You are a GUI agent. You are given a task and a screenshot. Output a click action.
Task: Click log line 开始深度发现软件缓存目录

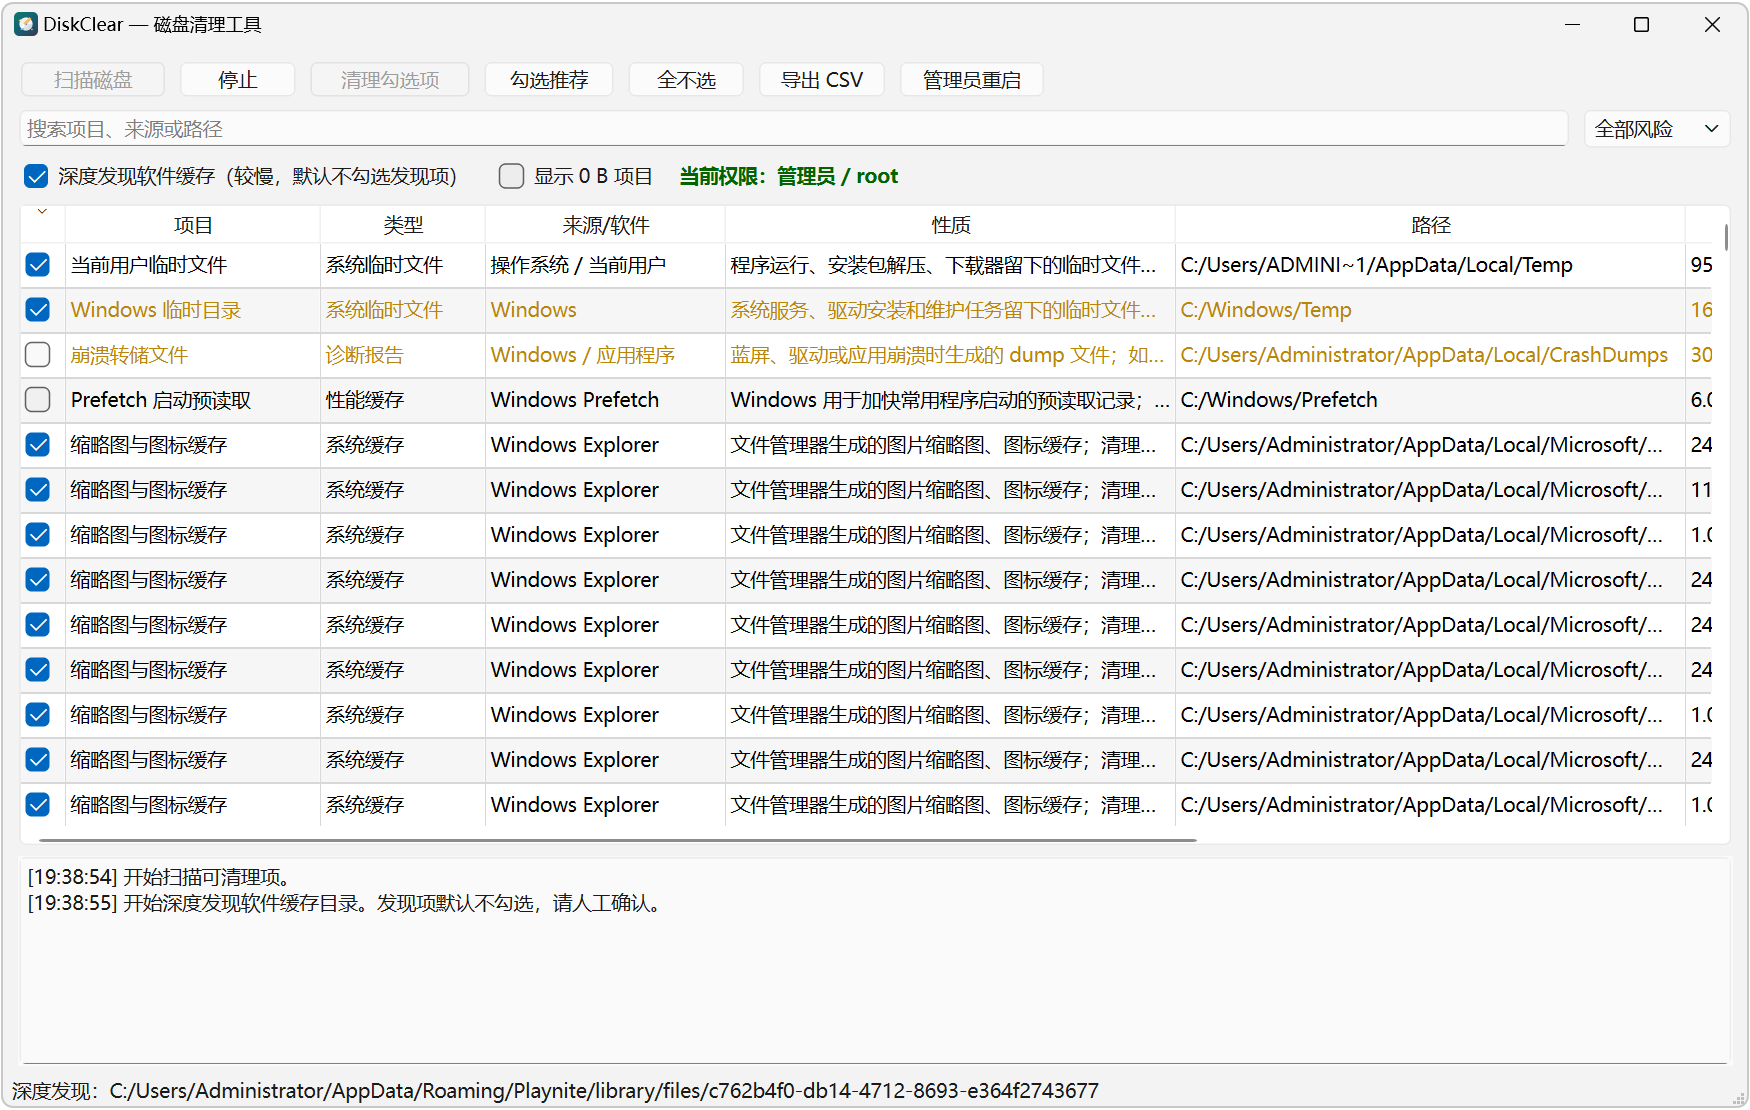coord(348,903)
